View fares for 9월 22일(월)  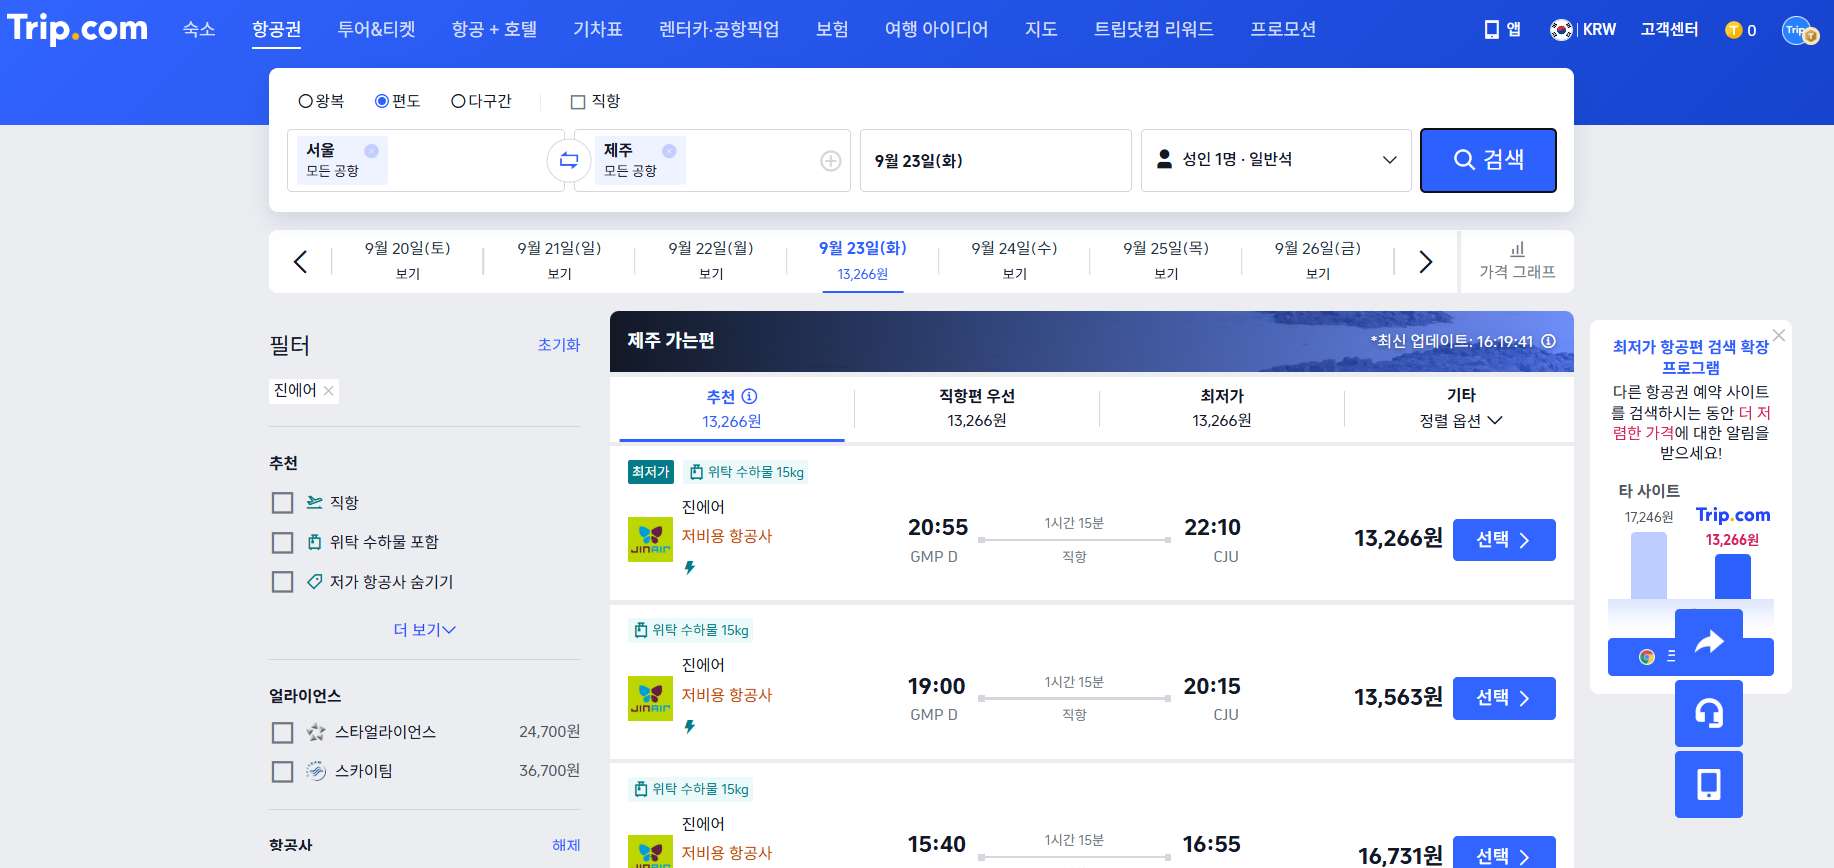[711, 261]
